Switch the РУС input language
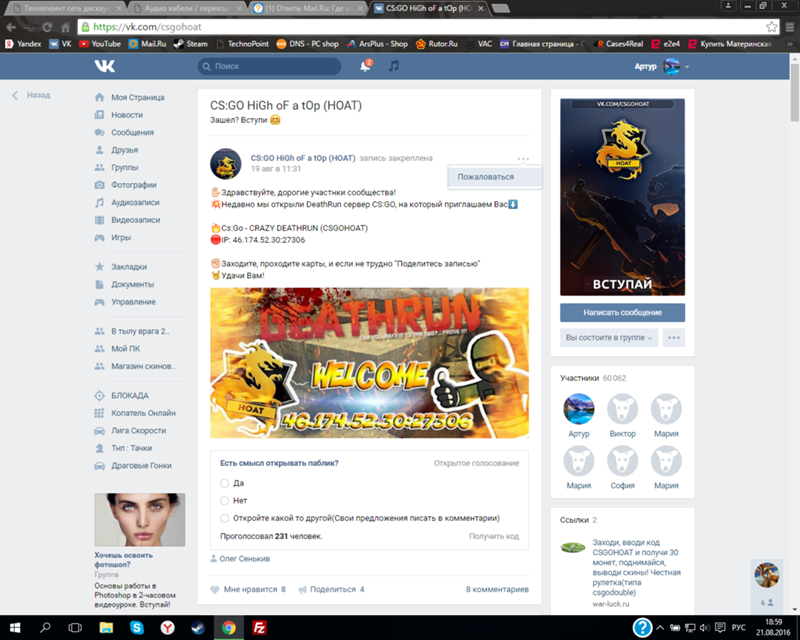This screenshot has height=640, width=800. pos(738,628)
